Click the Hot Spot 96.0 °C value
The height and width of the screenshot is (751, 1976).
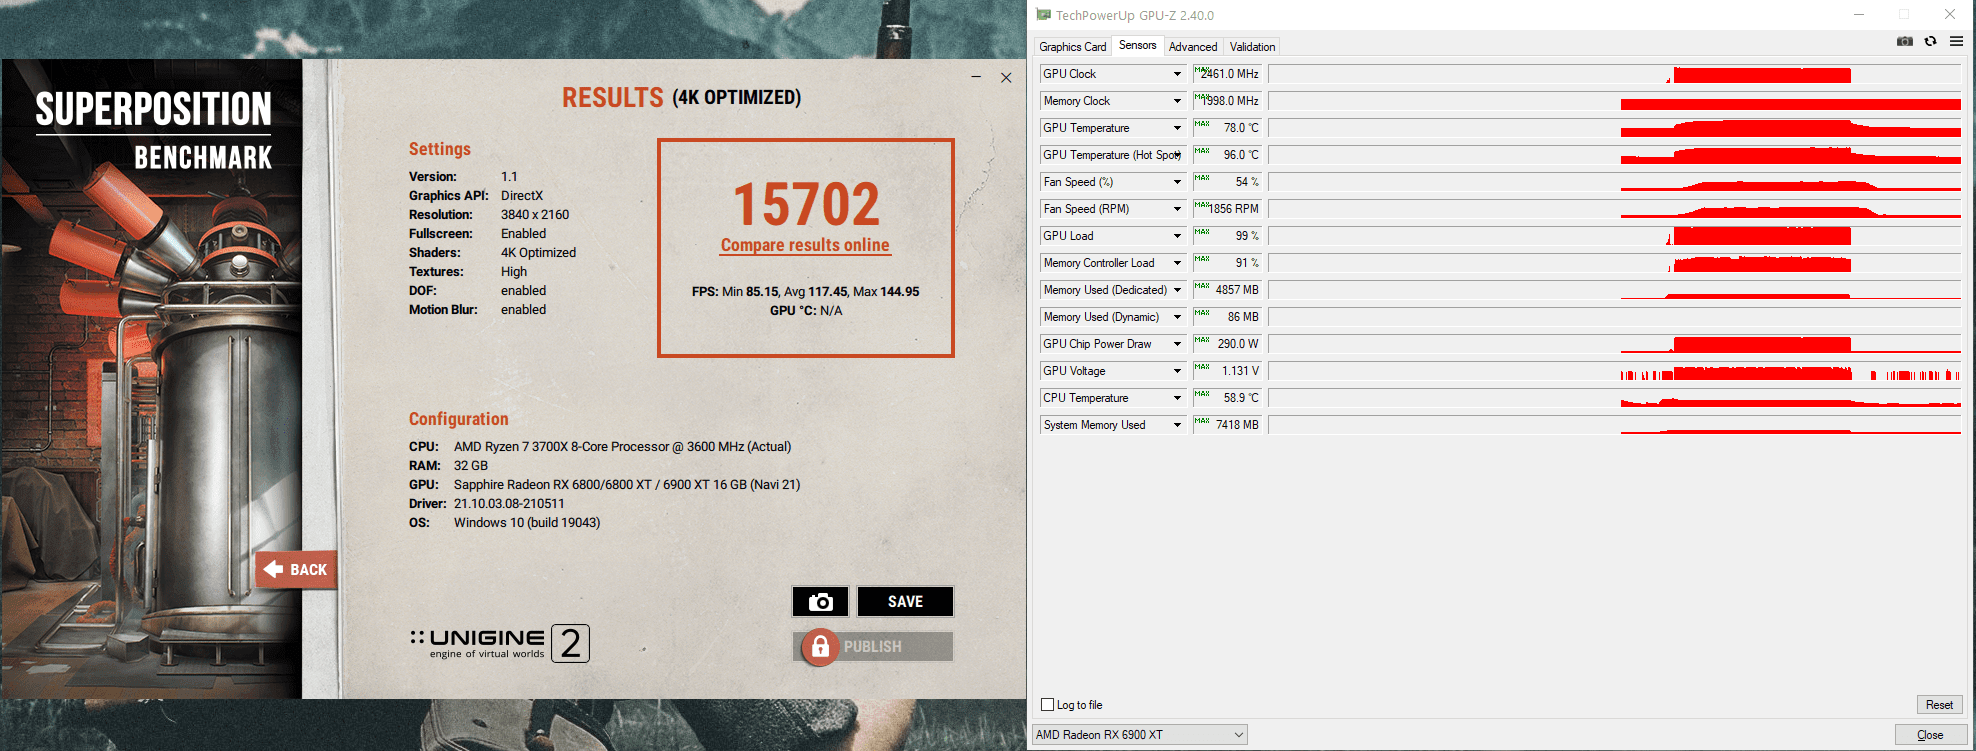click(x=1227, y=155)
